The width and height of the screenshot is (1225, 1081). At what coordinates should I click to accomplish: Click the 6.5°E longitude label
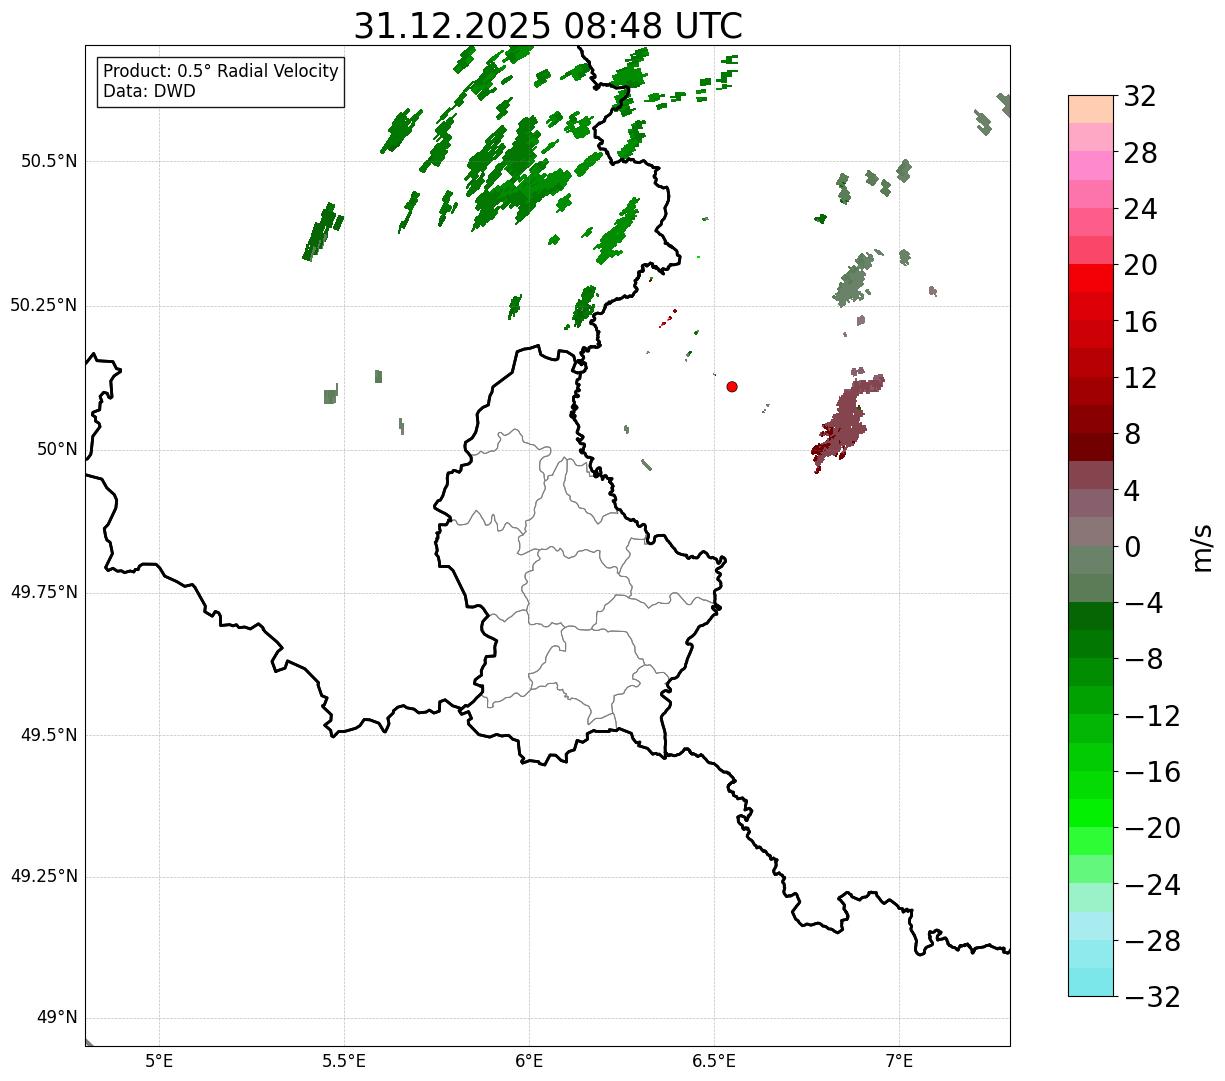pos(714,1061)
